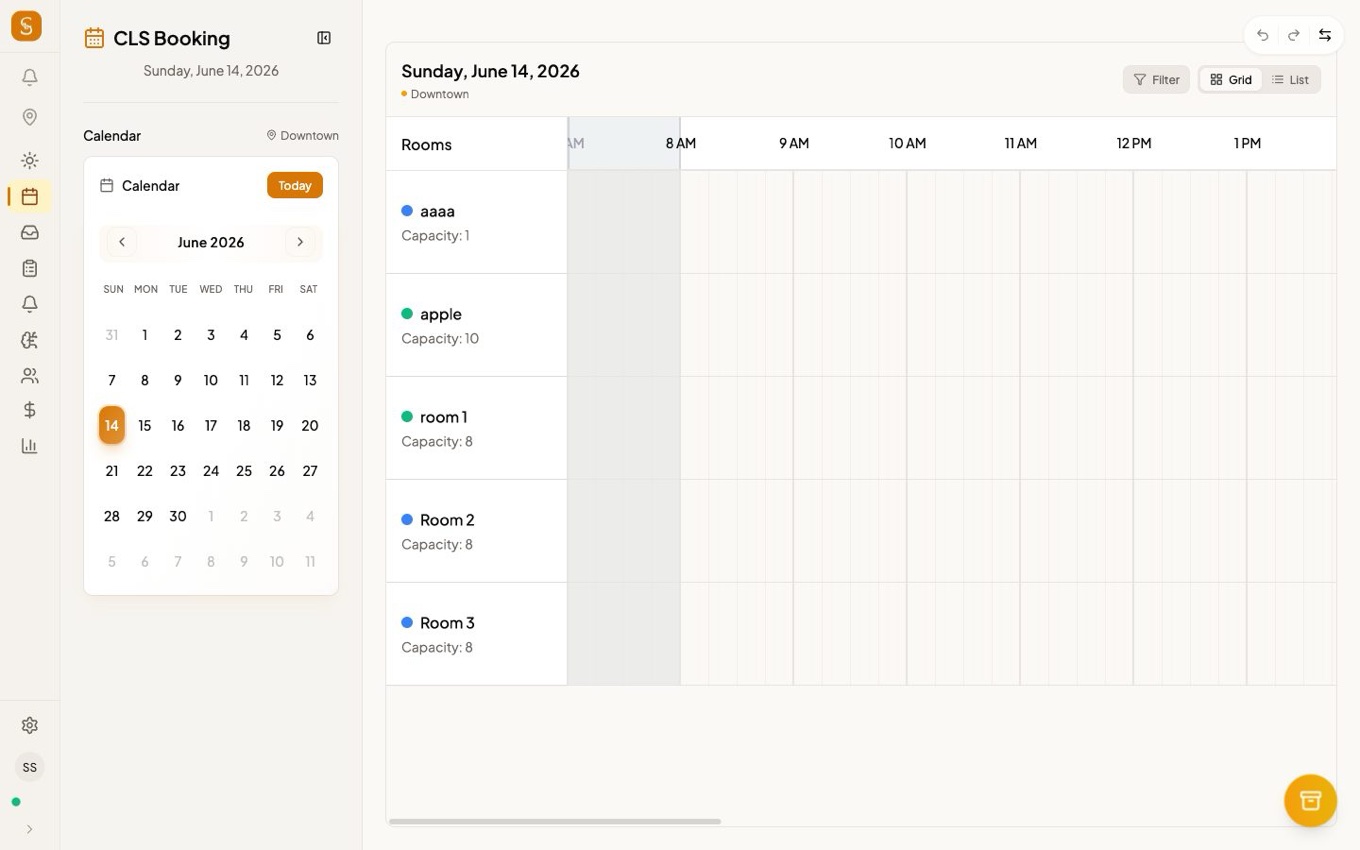1360x850 pixels.
Task: Select June 15 in the mini calendar
Action: [x=145, y=425]
